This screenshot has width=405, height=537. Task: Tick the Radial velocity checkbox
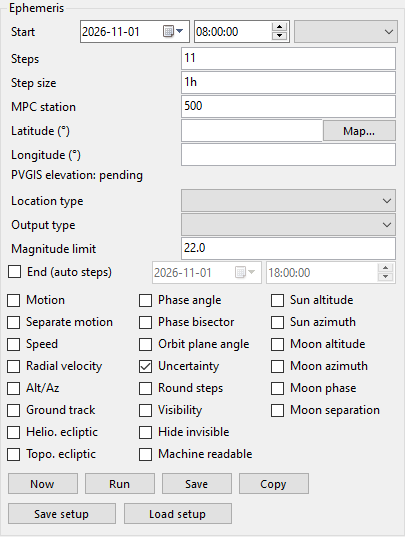tap(14, 366)
